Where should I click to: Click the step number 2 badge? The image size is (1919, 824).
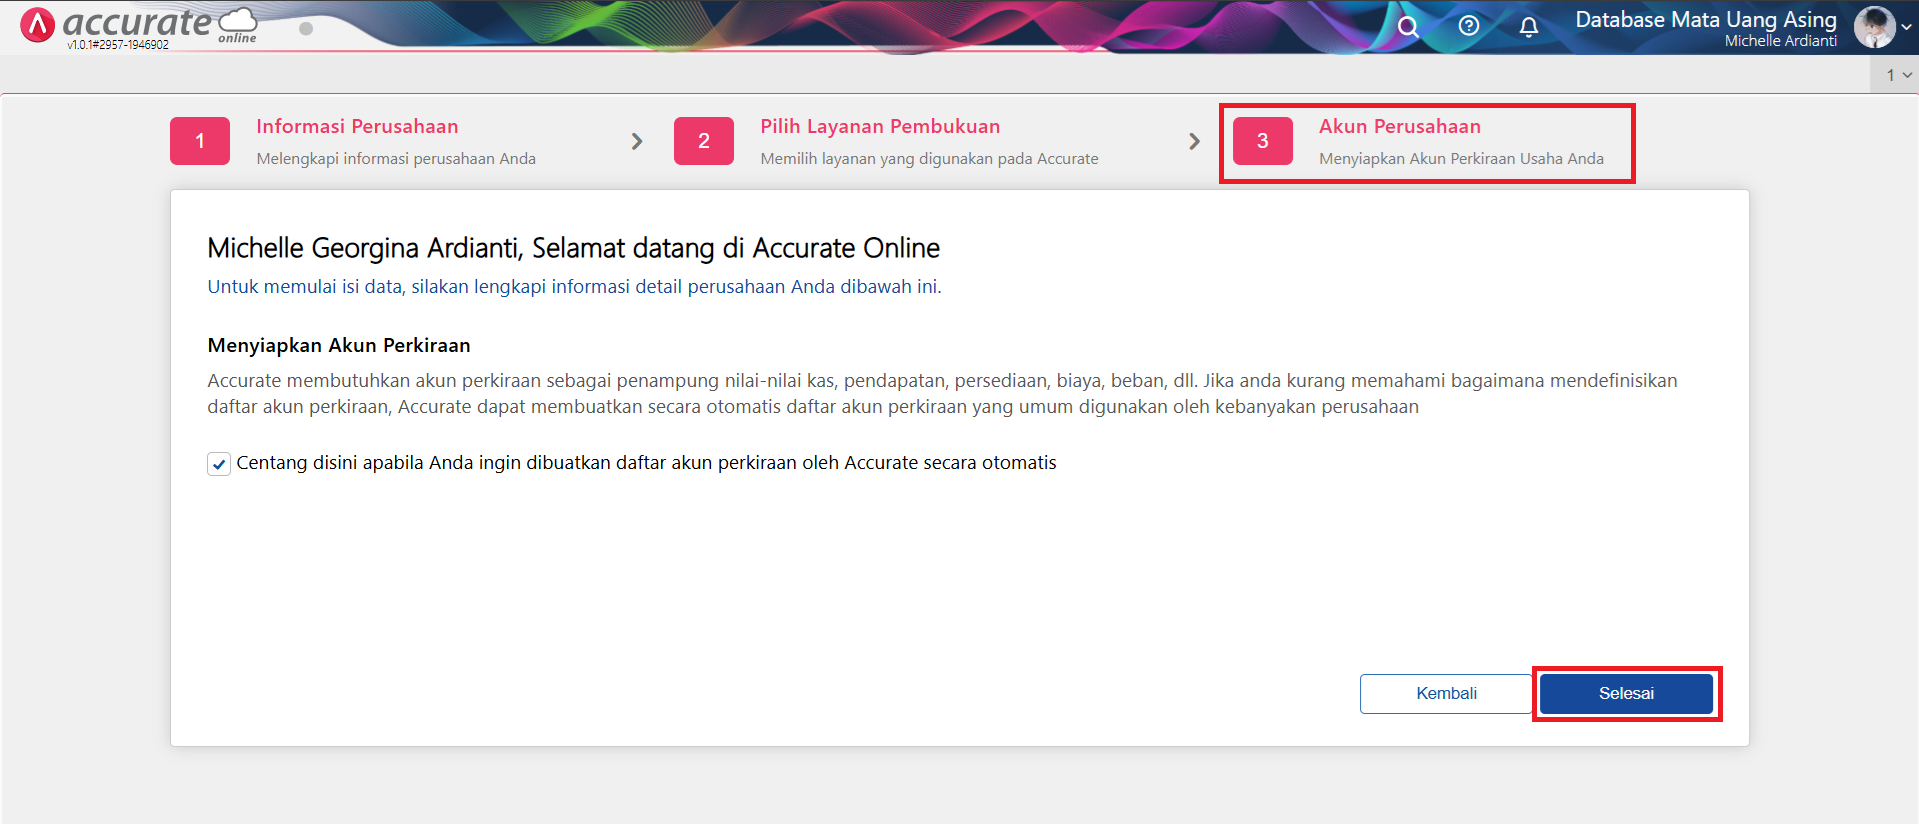coord(704,141)
